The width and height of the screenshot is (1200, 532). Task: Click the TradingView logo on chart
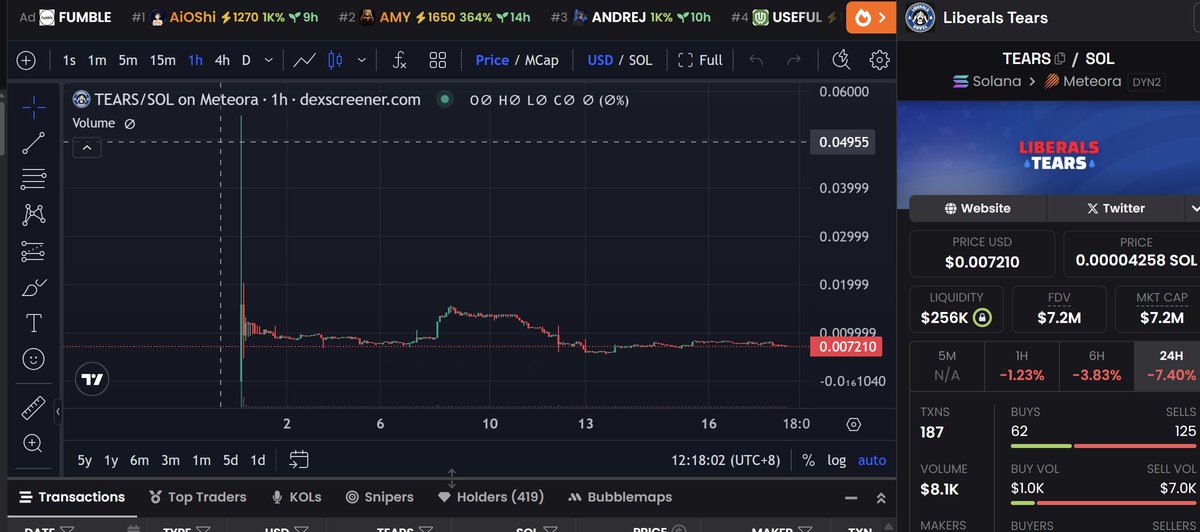(x=92, y=380)
